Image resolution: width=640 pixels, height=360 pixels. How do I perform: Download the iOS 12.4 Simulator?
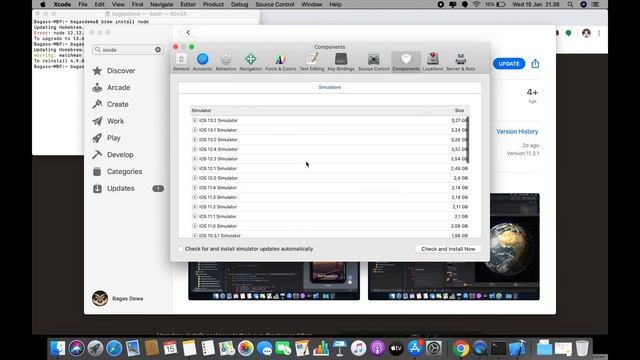(195, 149)
